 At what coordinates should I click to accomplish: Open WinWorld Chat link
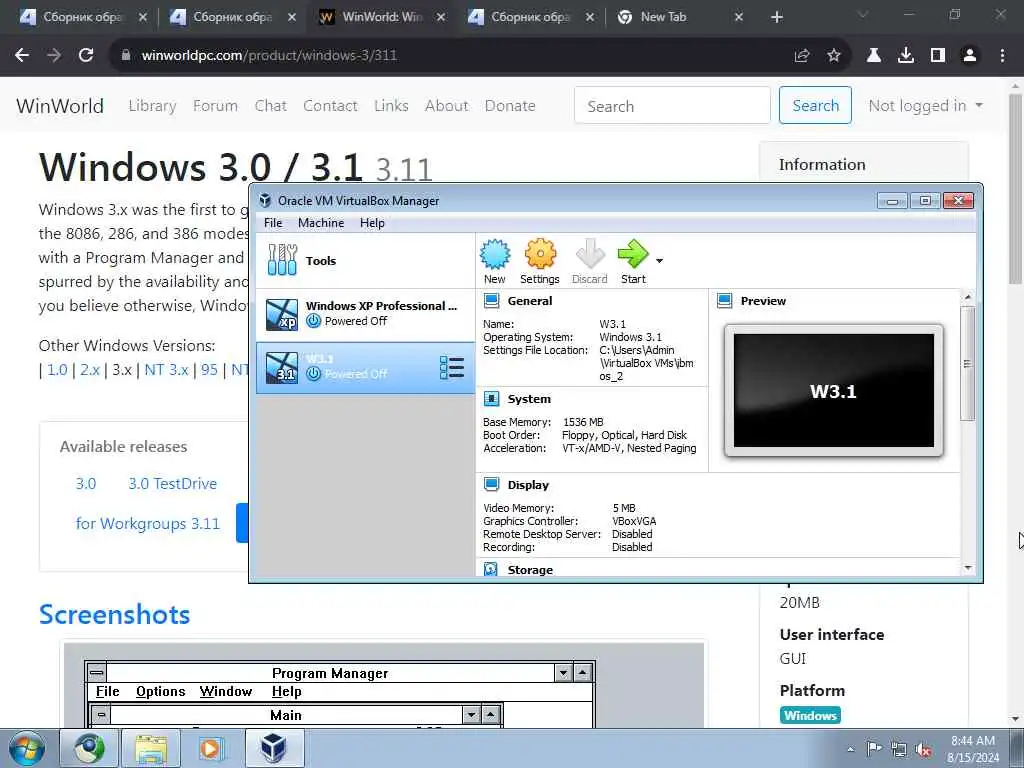[x=270, y=106]
